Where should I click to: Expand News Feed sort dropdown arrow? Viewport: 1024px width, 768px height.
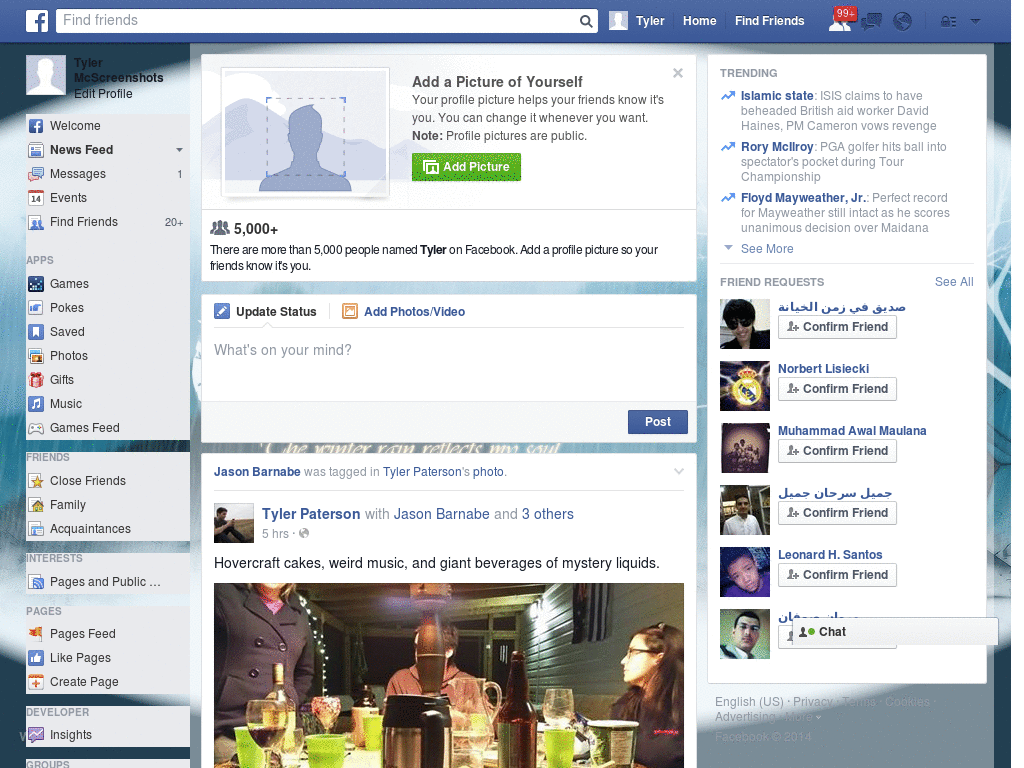pyautogui.click(x=179, y=150)
